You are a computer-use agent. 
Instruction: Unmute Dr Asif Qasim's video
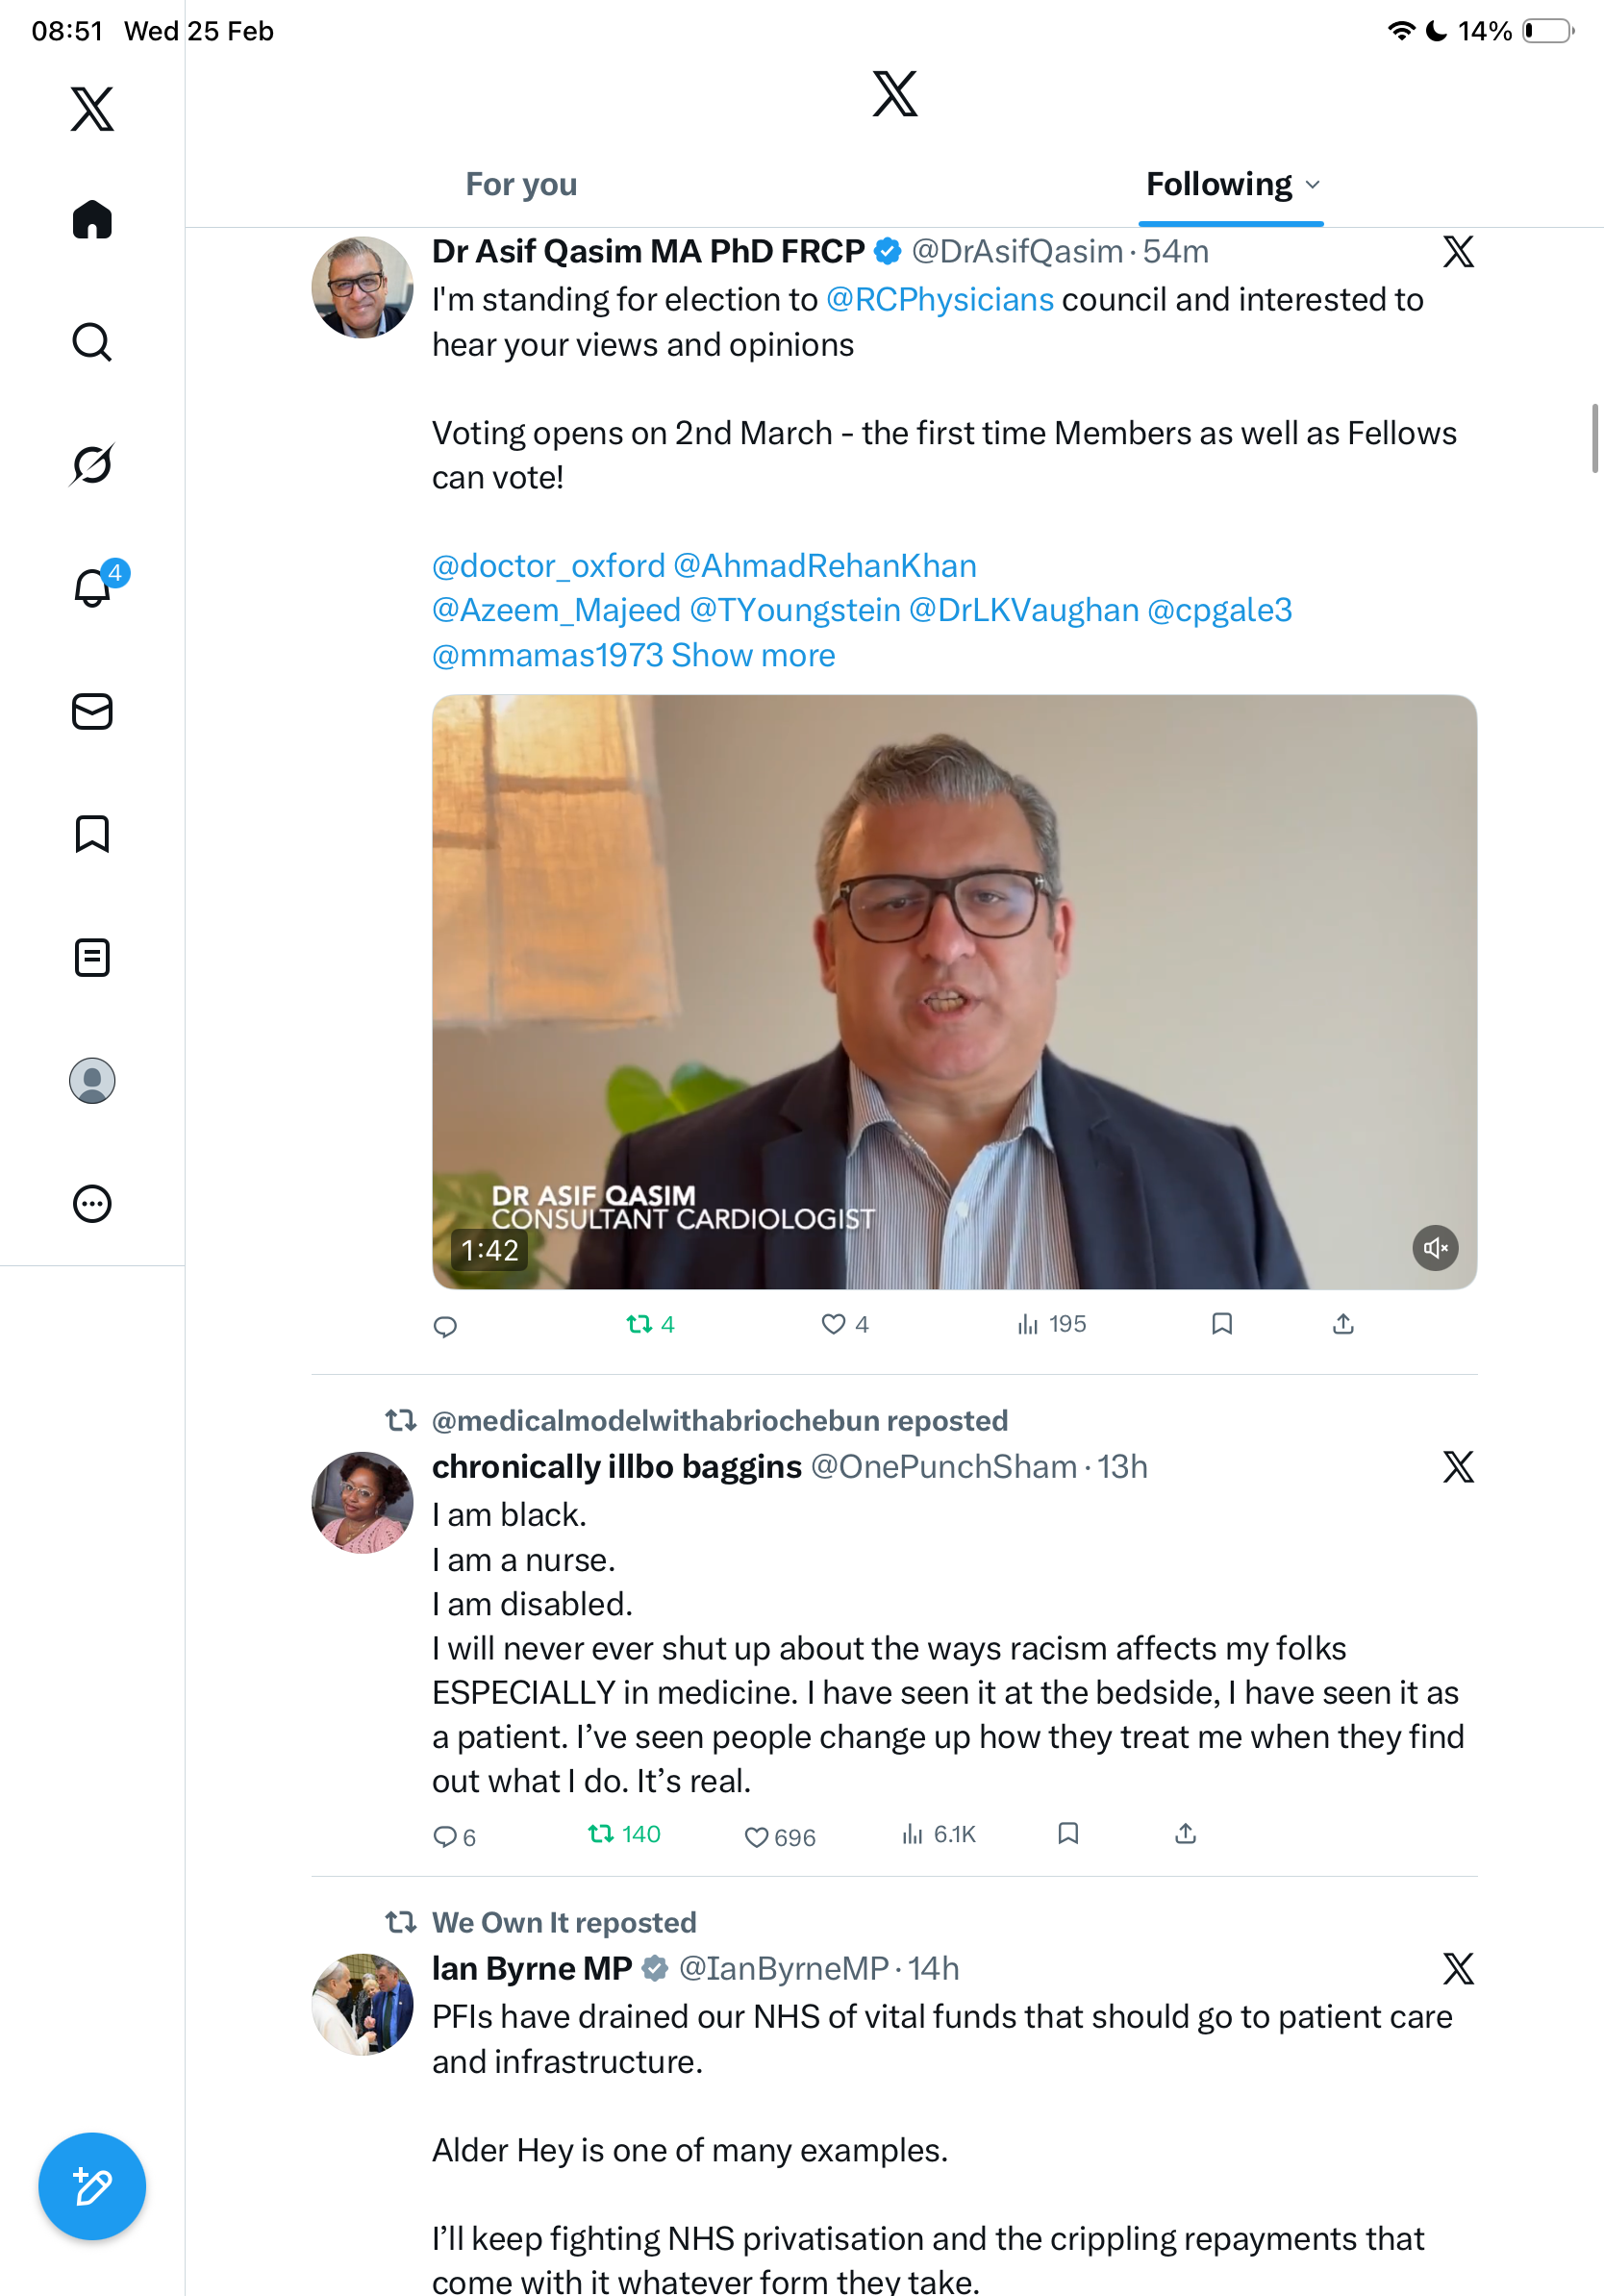pos(1435,1248)
